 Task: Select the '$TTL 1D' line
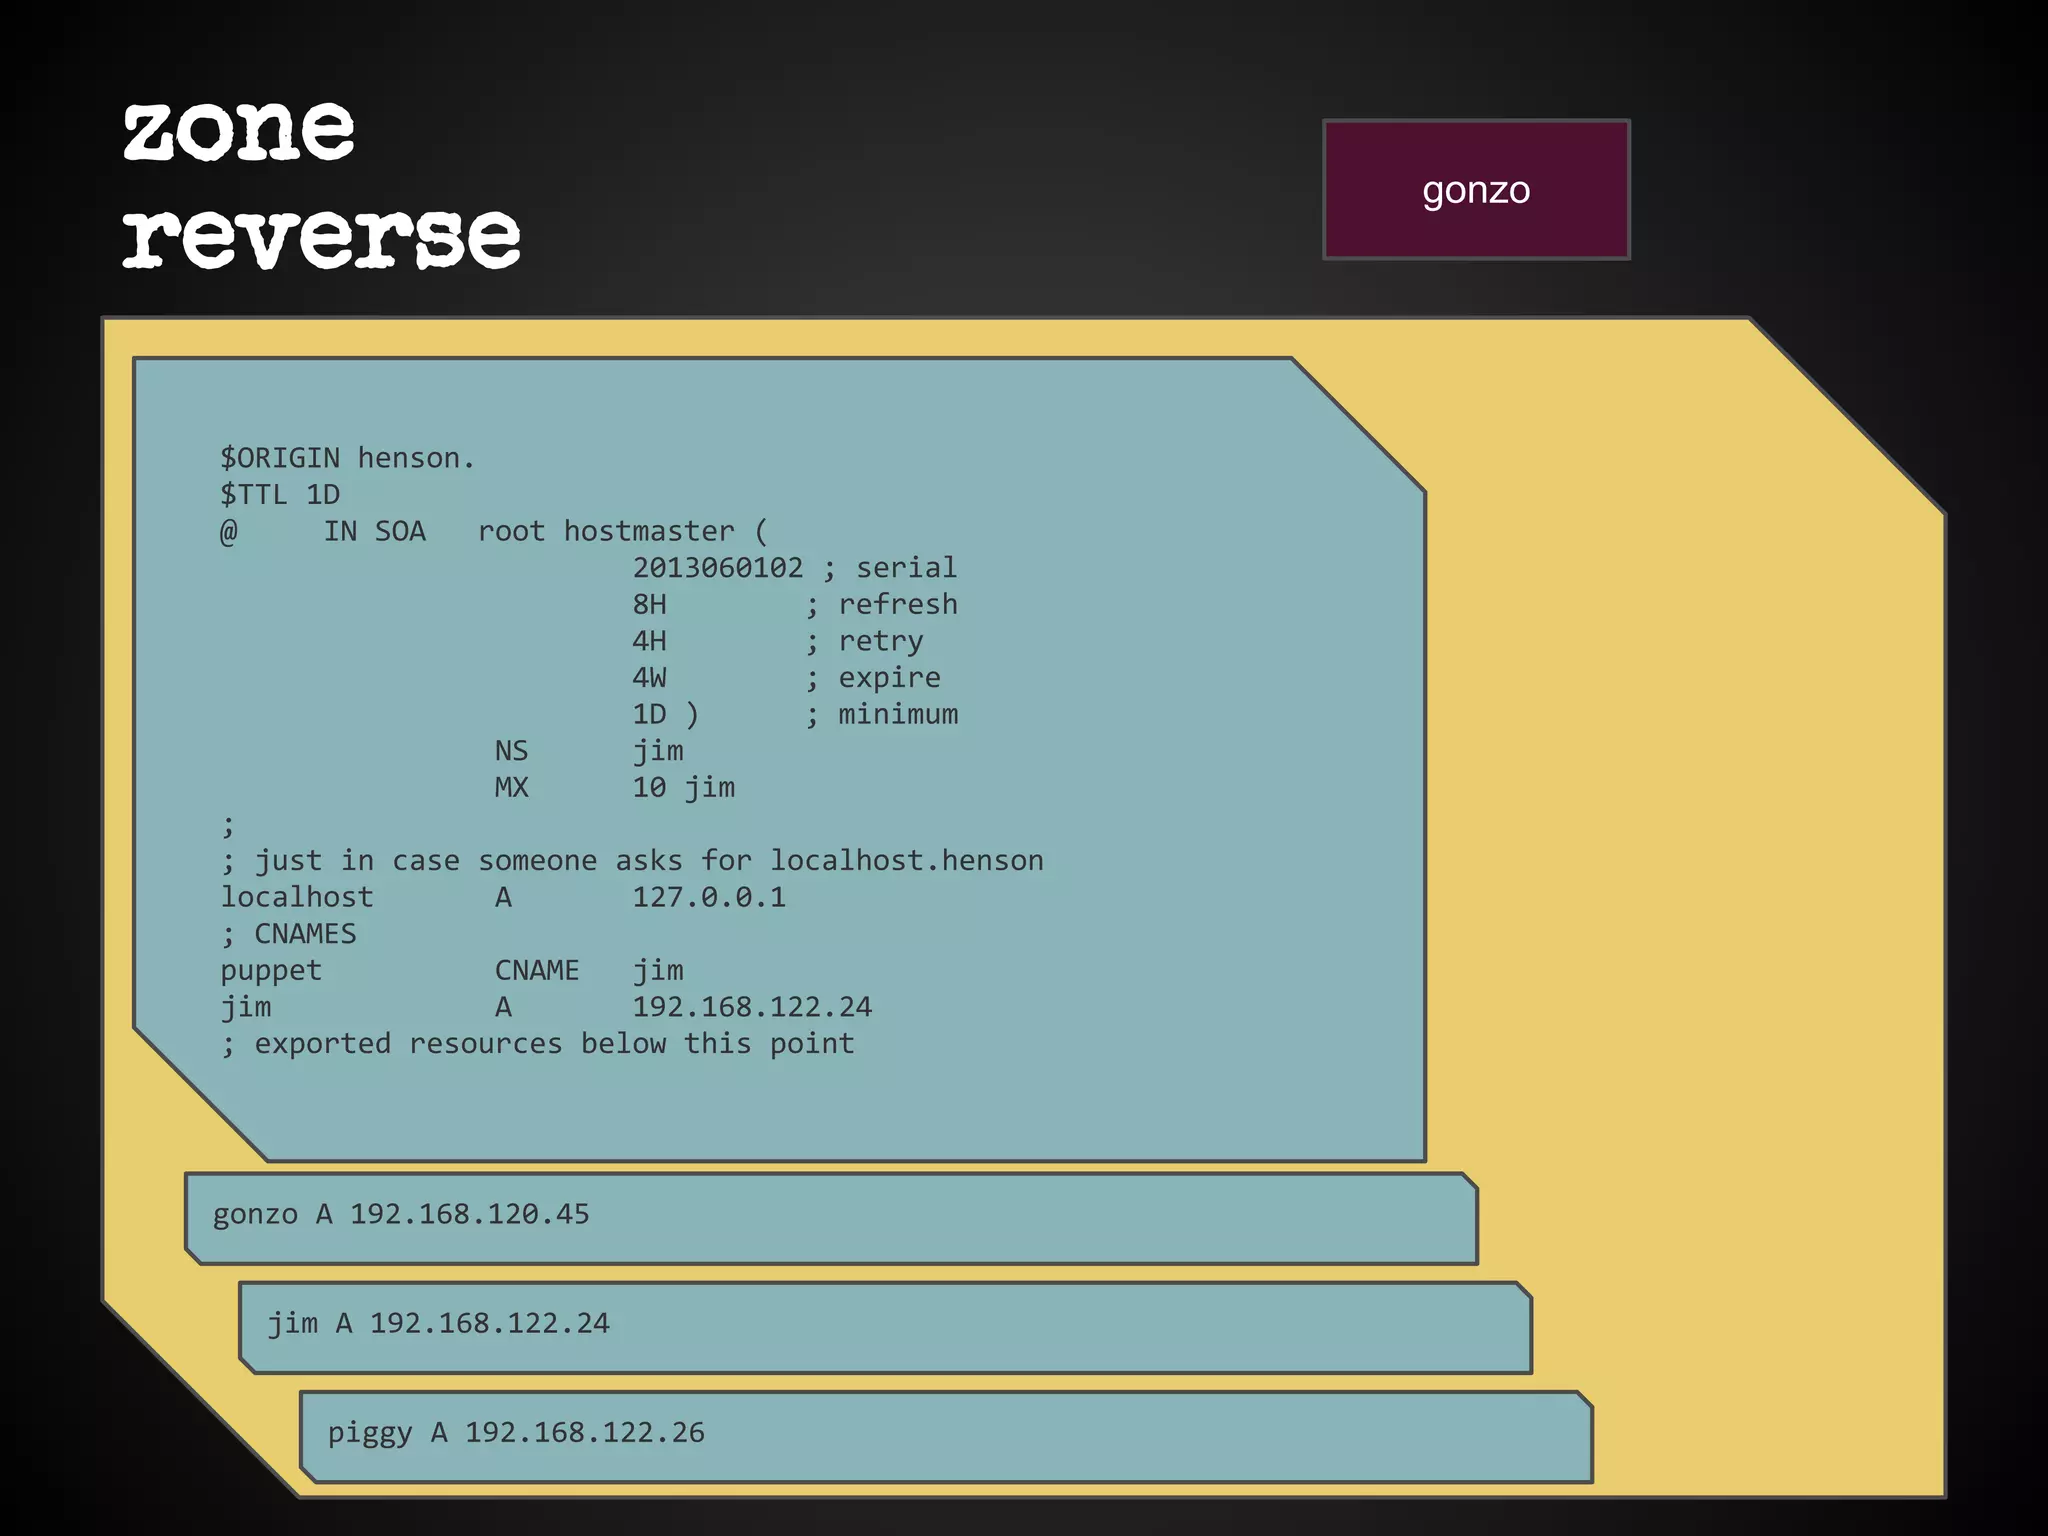click(280, 495)
